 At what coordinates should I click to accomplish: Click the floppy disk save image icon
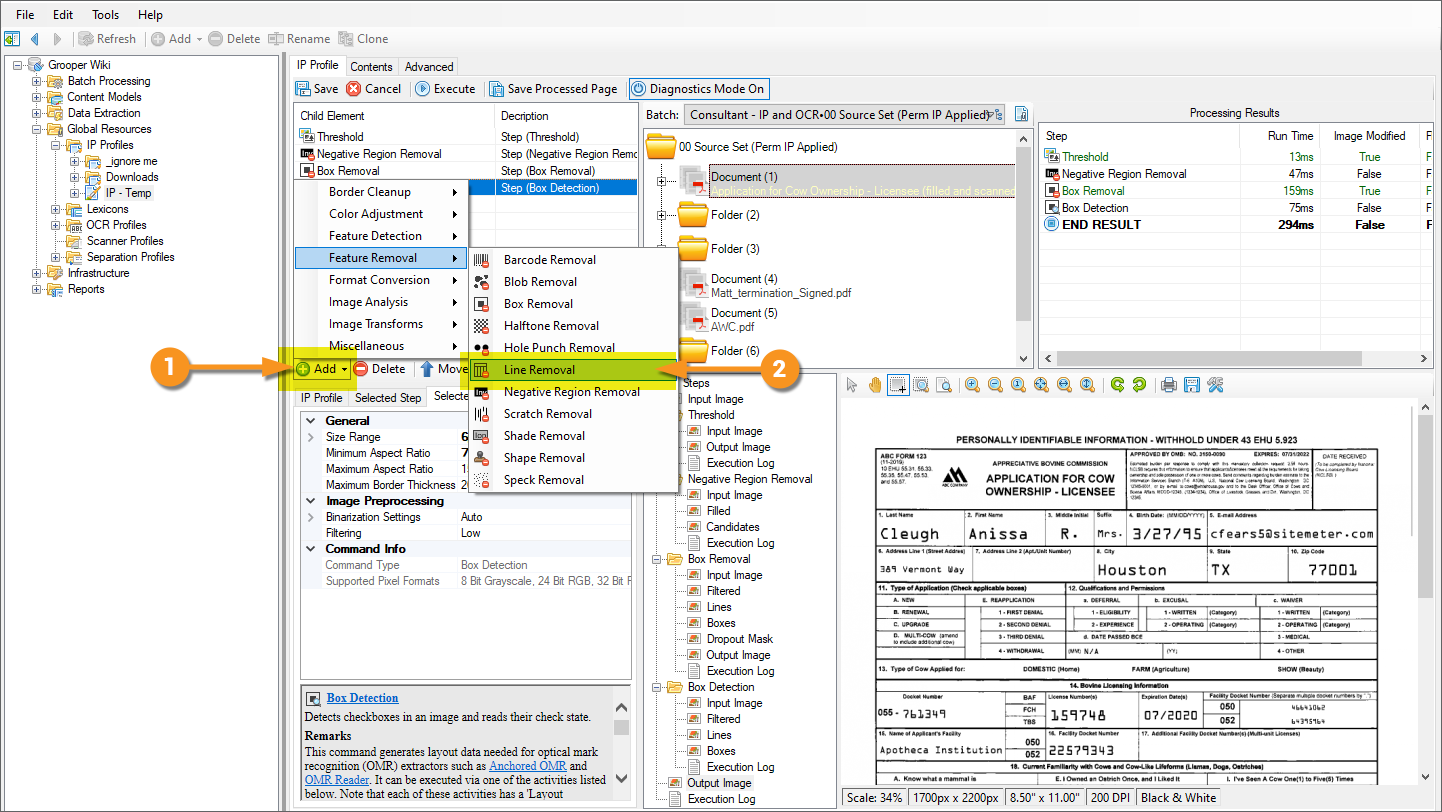[1191, 385]
